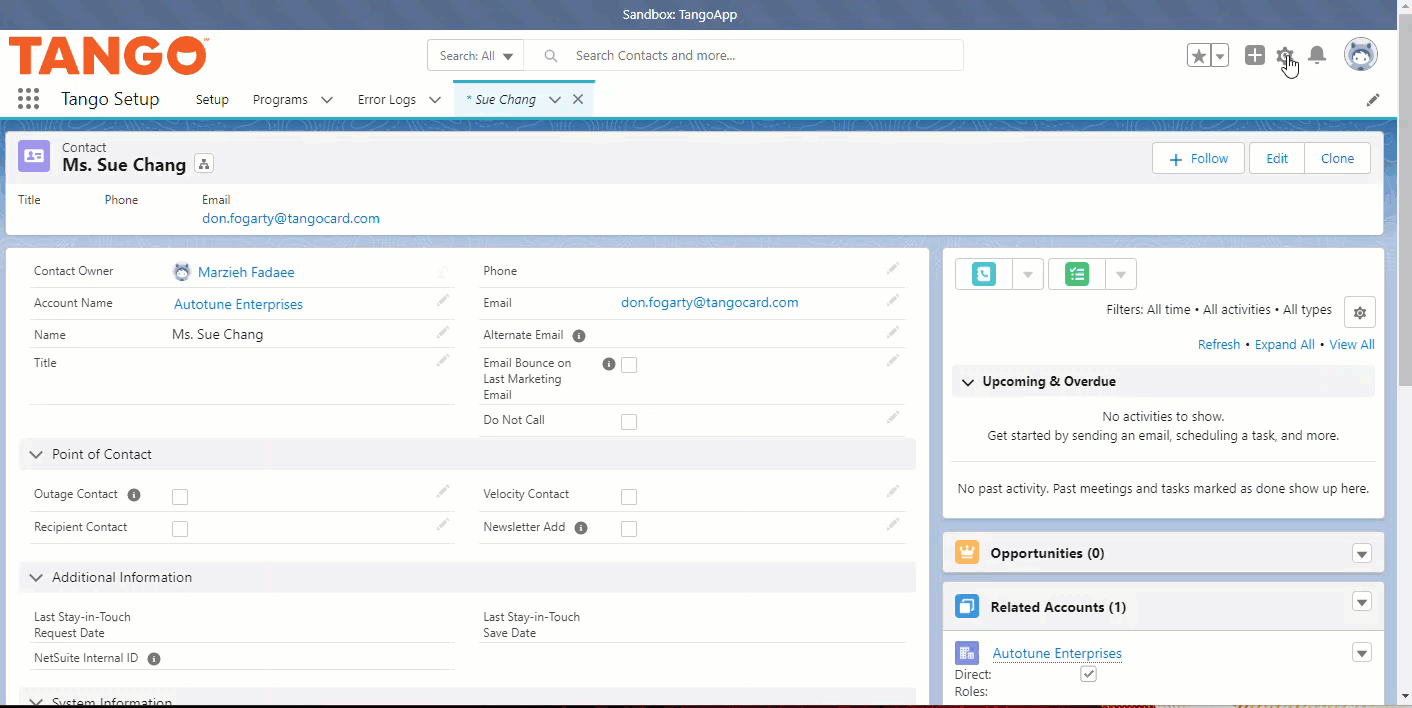
Task: Show Alternate Email info tooltip icon
Action: click(x=579, y=336)
